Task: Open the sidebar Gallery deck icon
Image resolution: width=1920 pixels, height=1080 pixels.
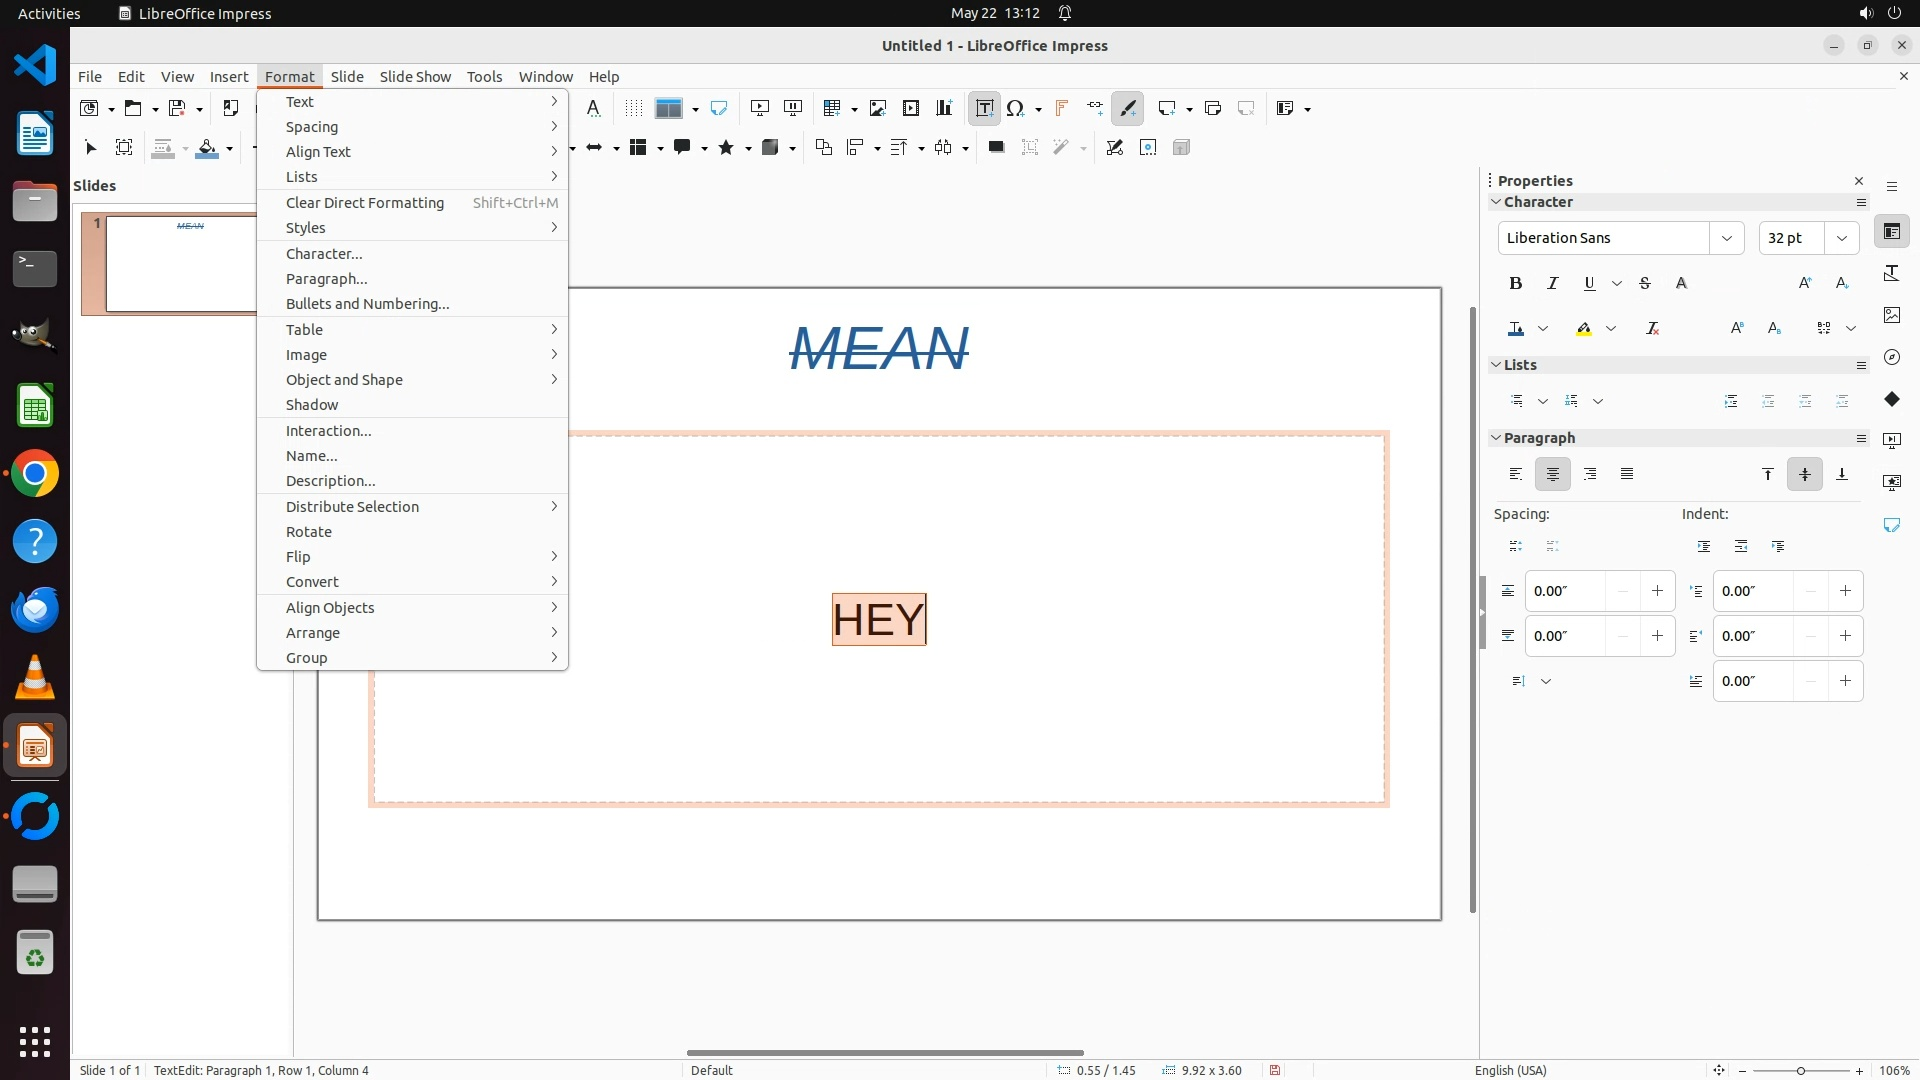Action: (1892, 315)
